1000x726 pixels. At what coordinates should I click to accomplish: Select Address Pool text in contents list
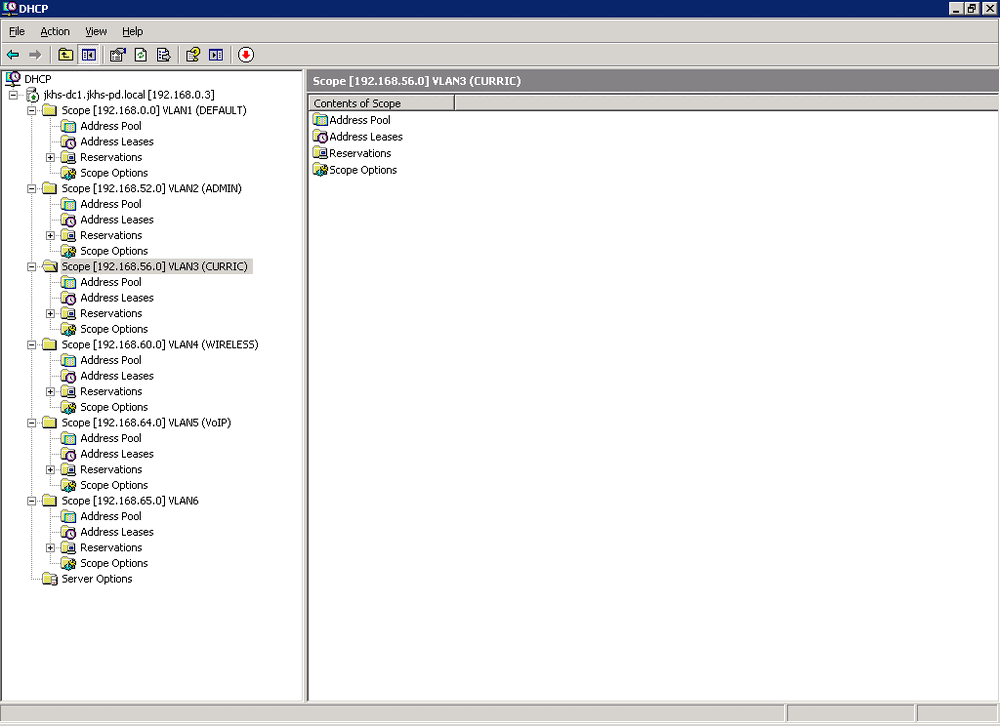point(360,120)
